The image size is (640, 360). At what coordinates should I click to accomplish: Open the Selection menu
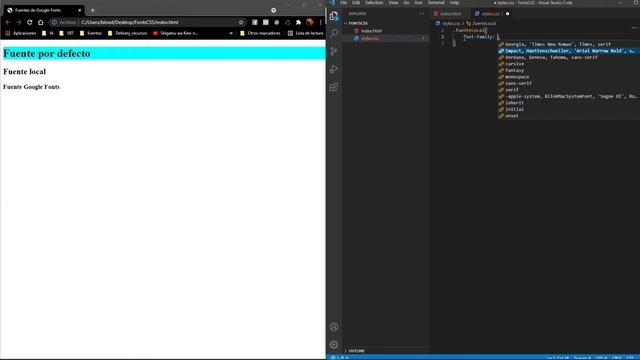click(374, 2)
